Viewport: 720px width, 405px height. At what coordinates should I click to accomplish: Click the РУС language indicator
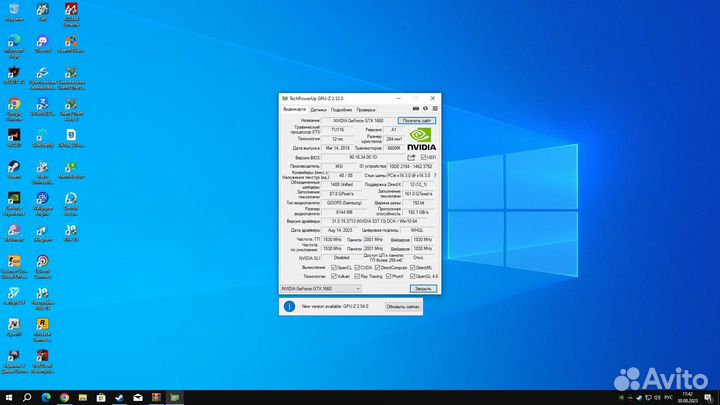[668, 398]
